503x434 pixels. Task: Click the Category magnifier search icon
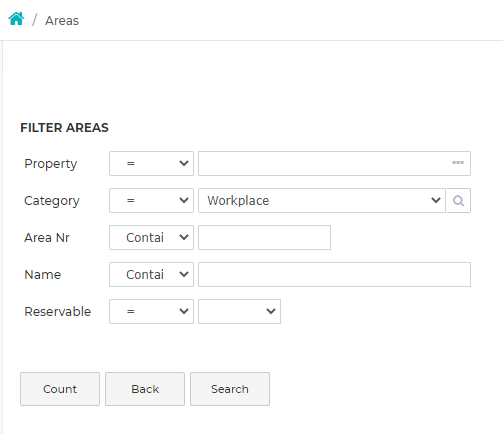[x=459, y=201]
